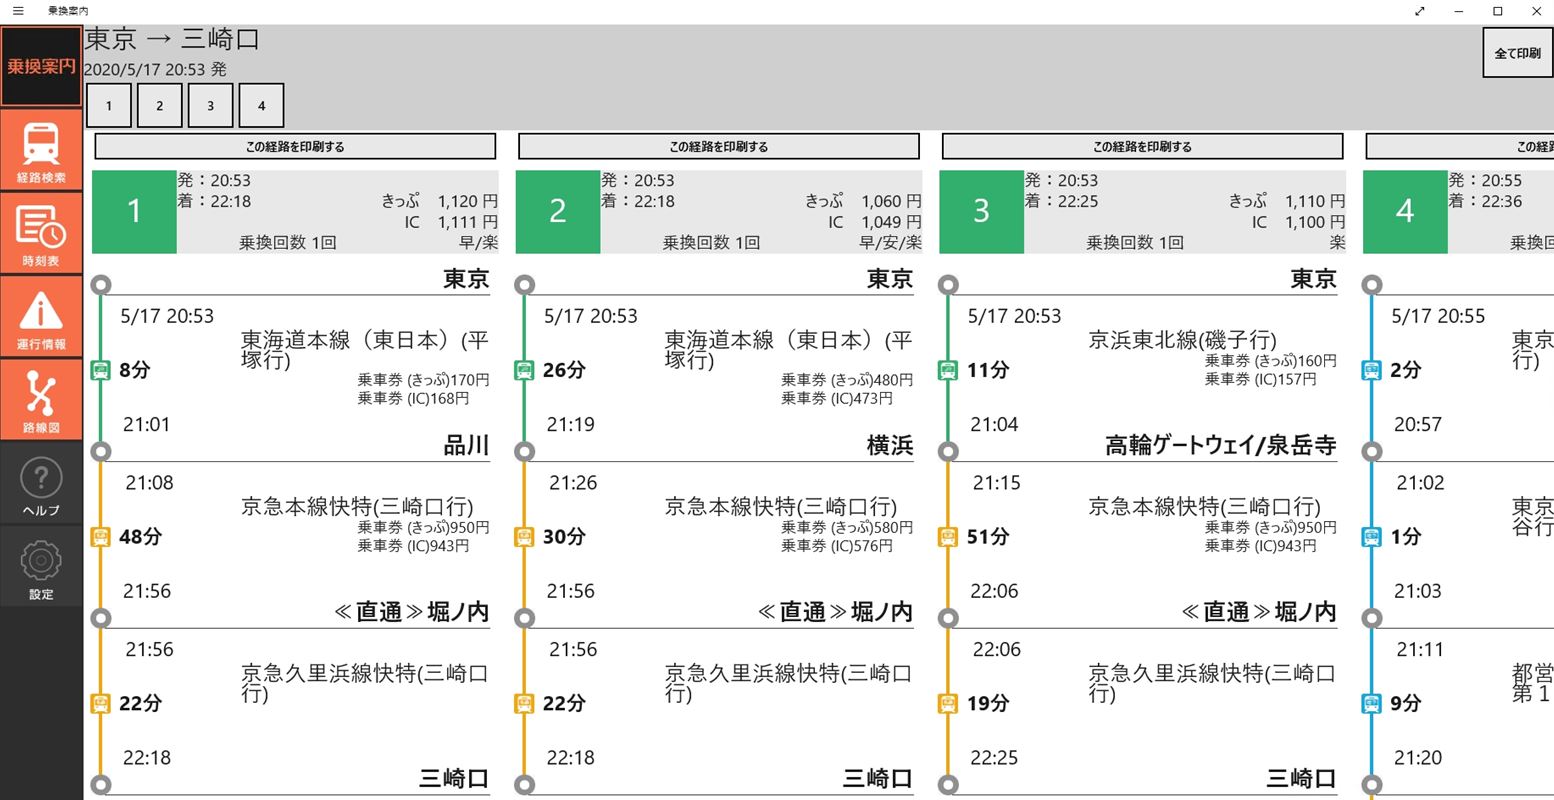Click the blue train icon at 1分 in route 4
The image size is (1554, 800).
(1372, 537)
